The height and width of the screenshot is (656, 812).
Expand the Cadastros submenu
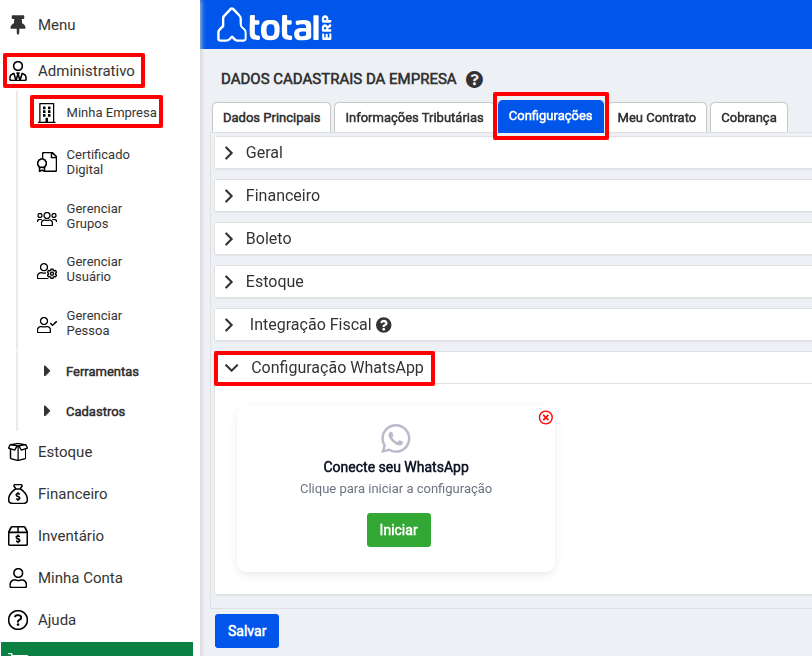click(95, 412)
